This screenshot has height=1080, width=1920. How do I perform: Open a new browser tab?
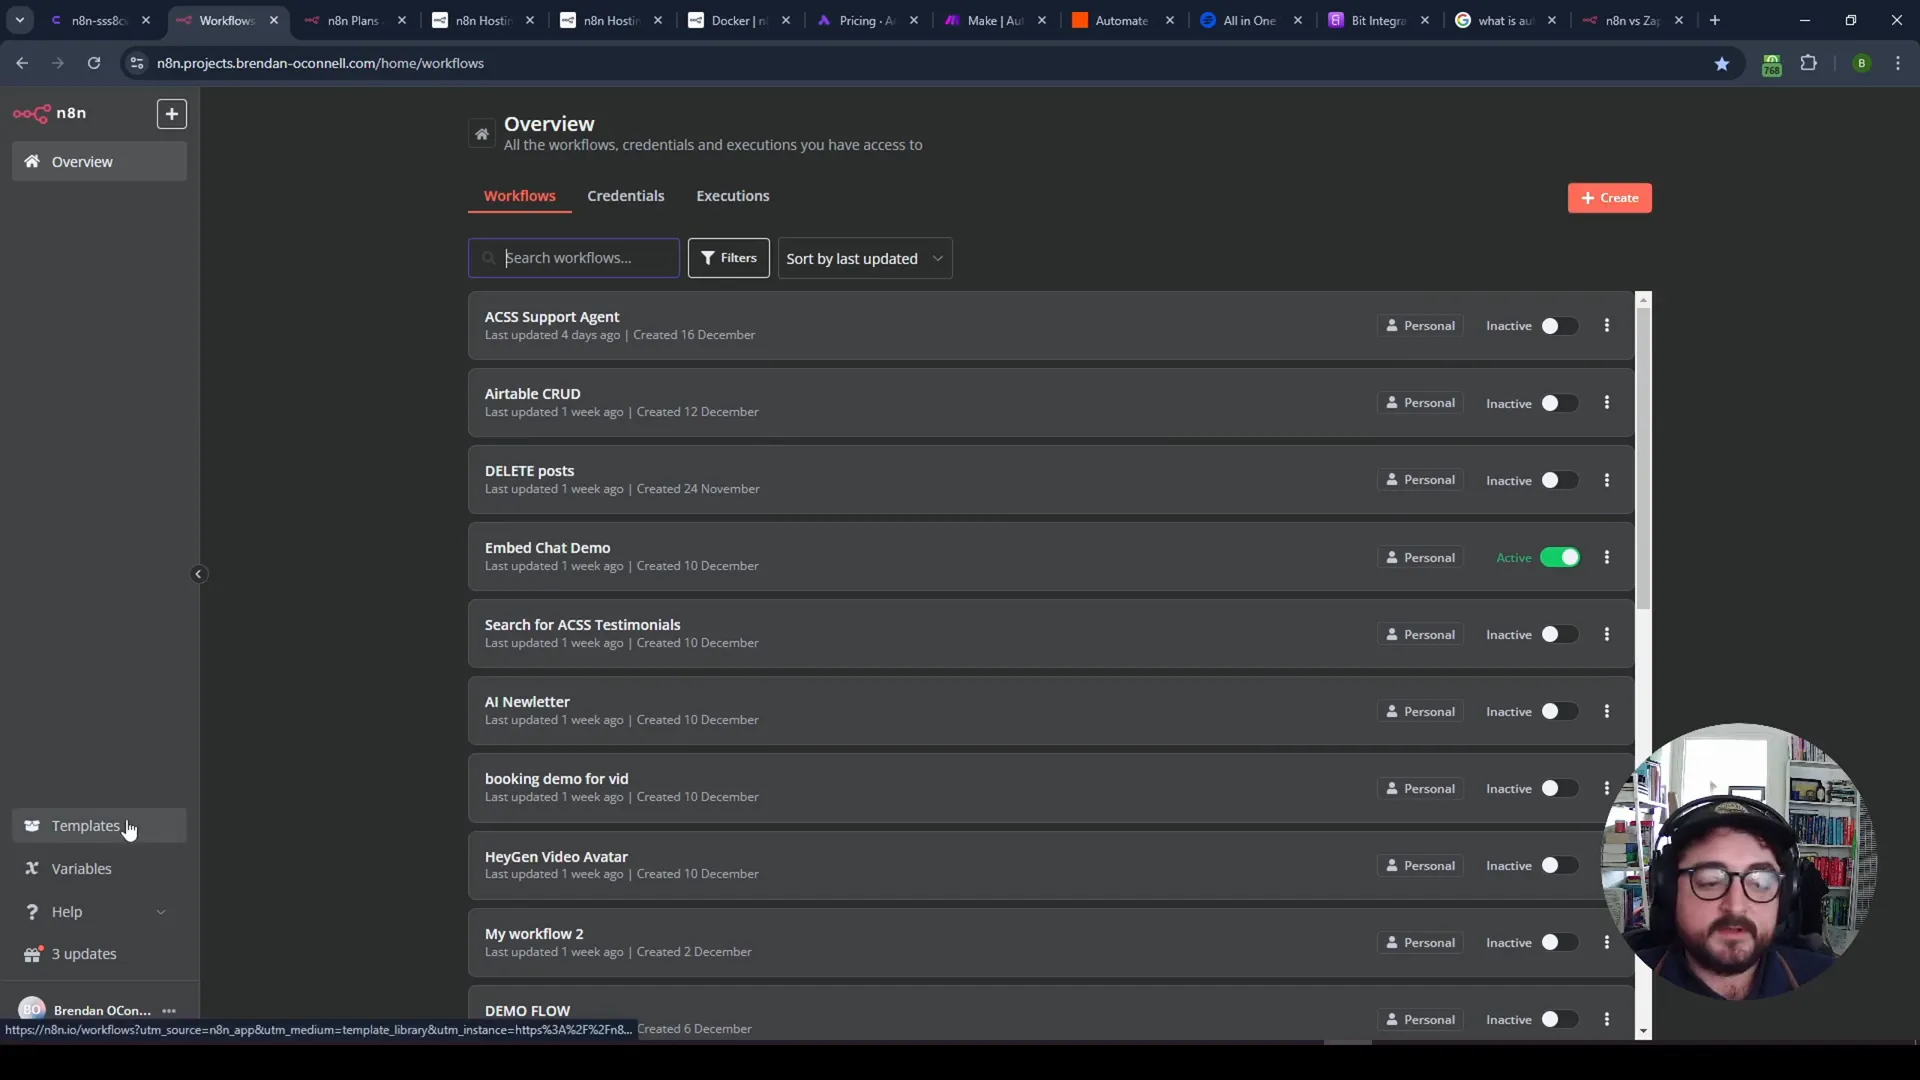pyautogui.click(x=1714, y=20)
